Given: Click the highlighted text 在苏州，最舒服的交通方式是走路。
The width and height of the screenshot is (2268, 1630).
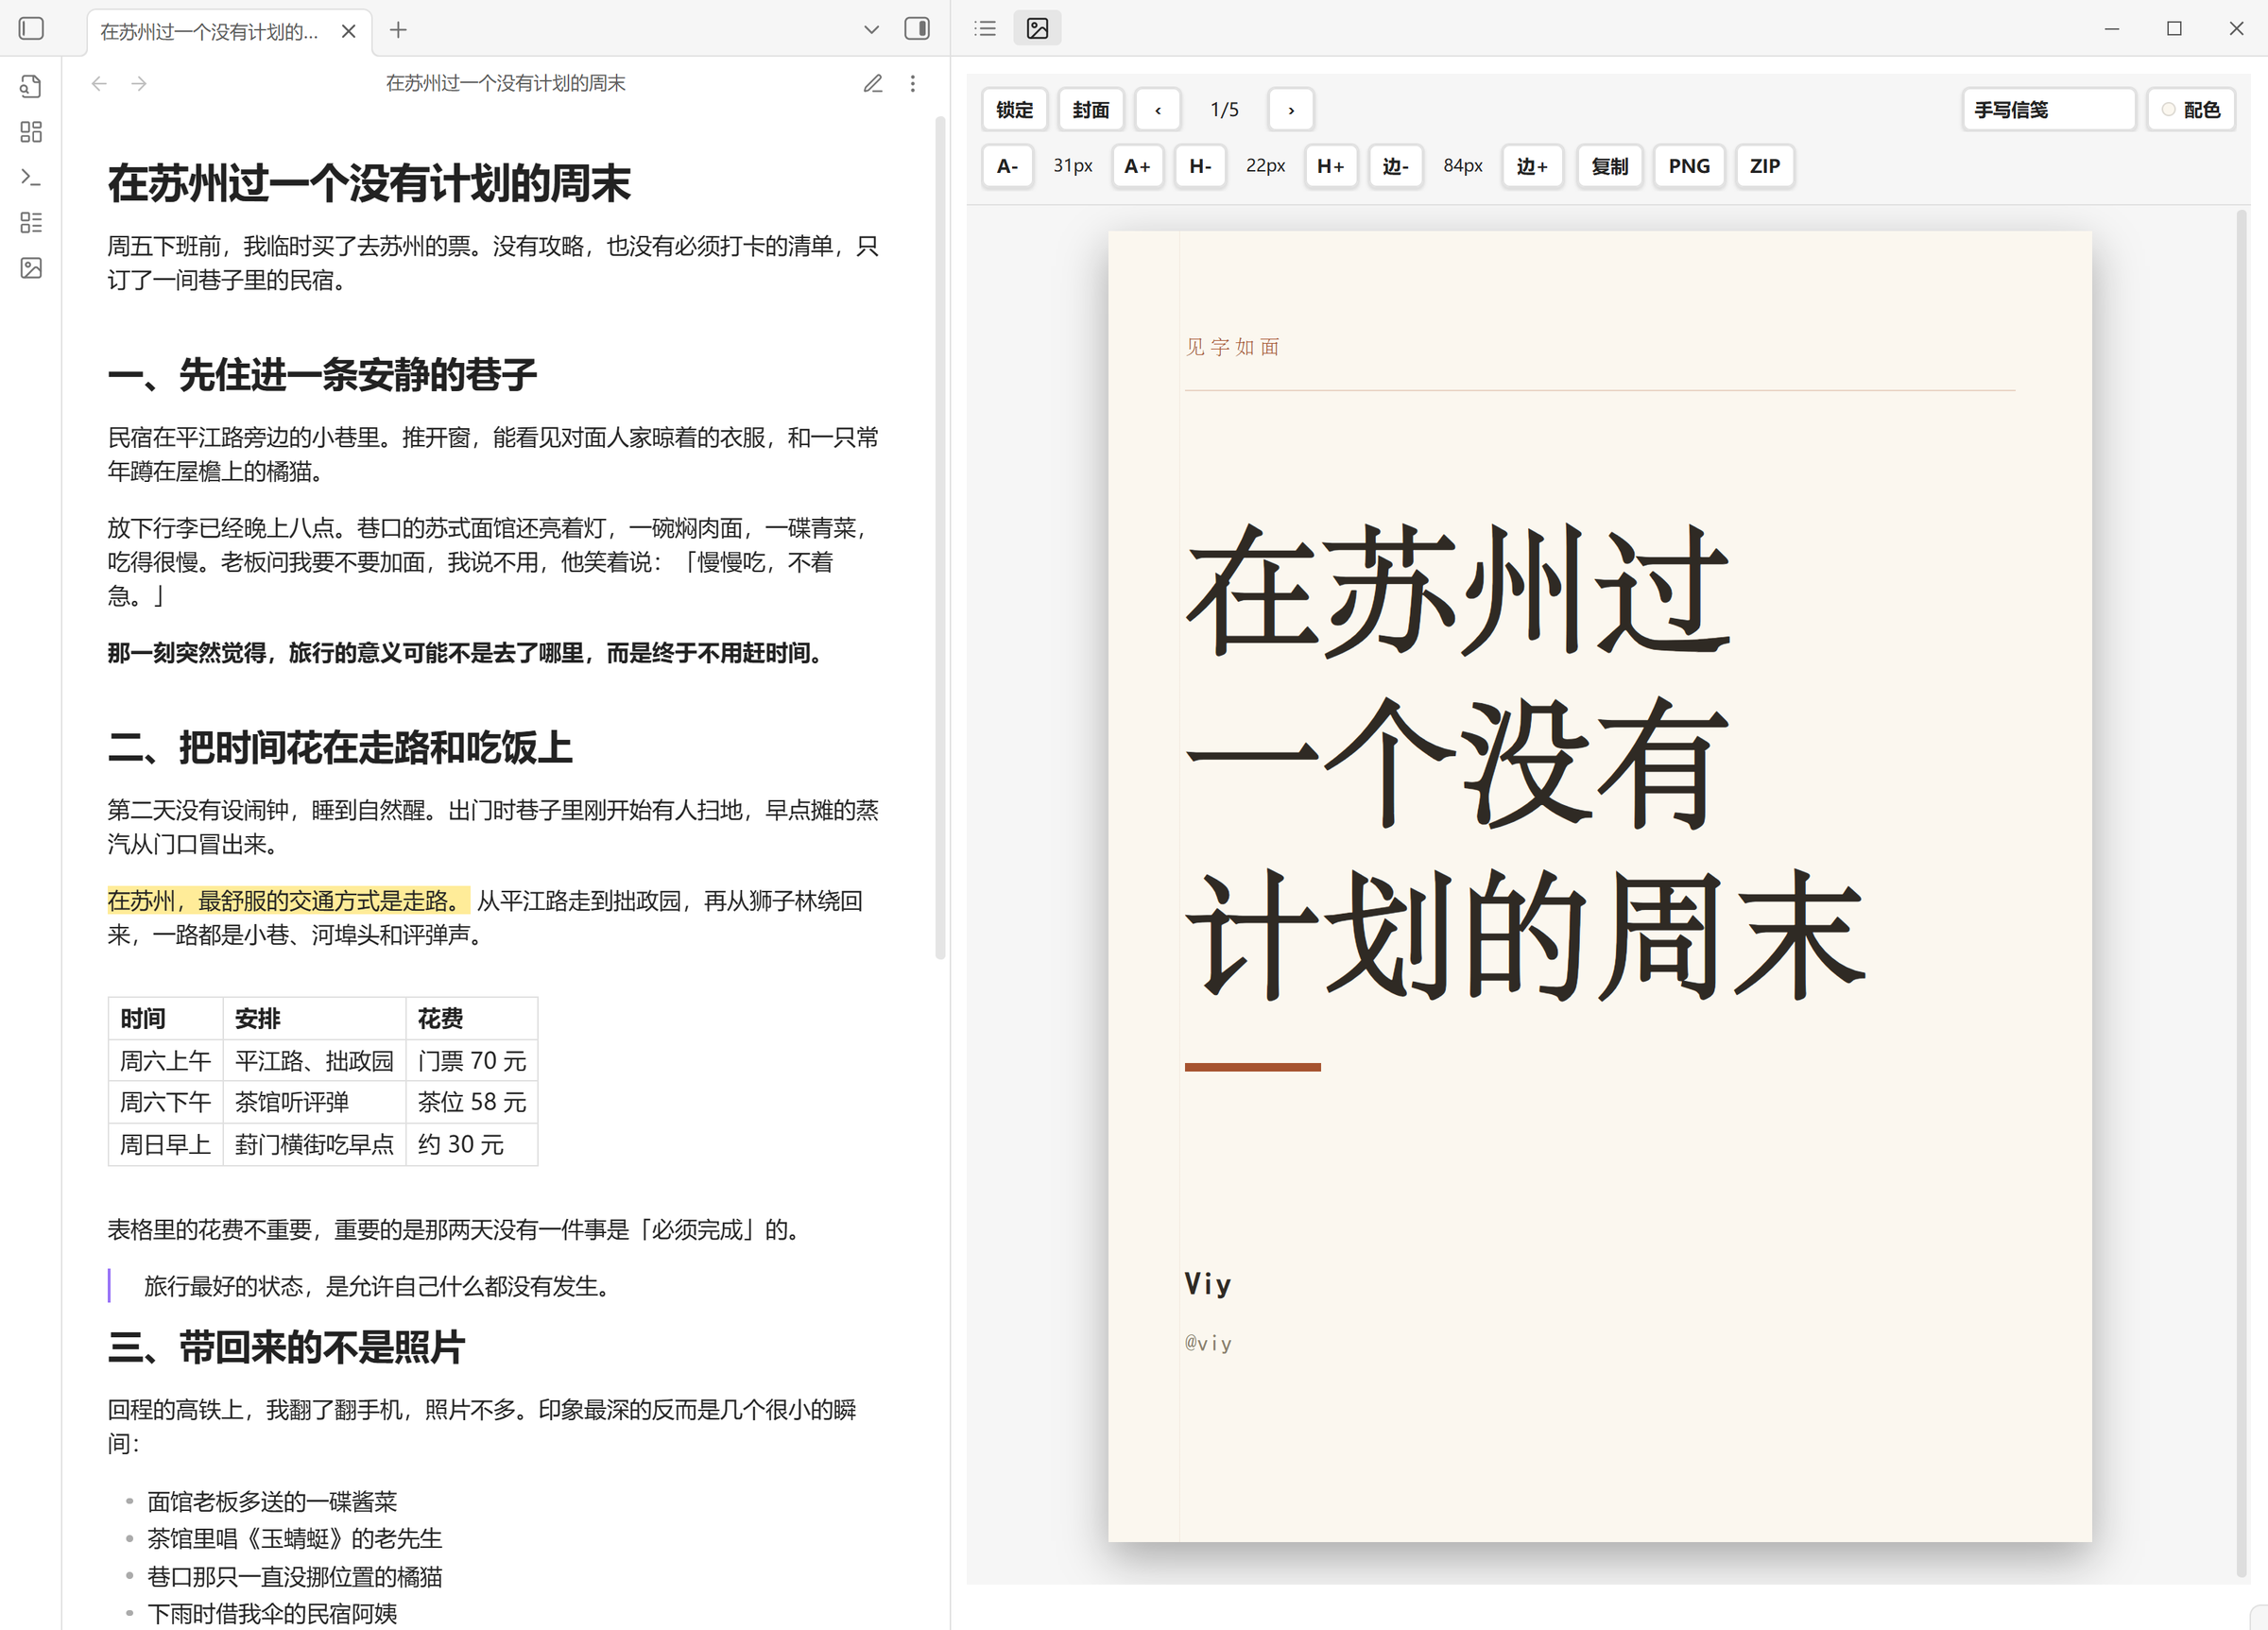Looking at the screenshot, I should click(x=288, y=901).
